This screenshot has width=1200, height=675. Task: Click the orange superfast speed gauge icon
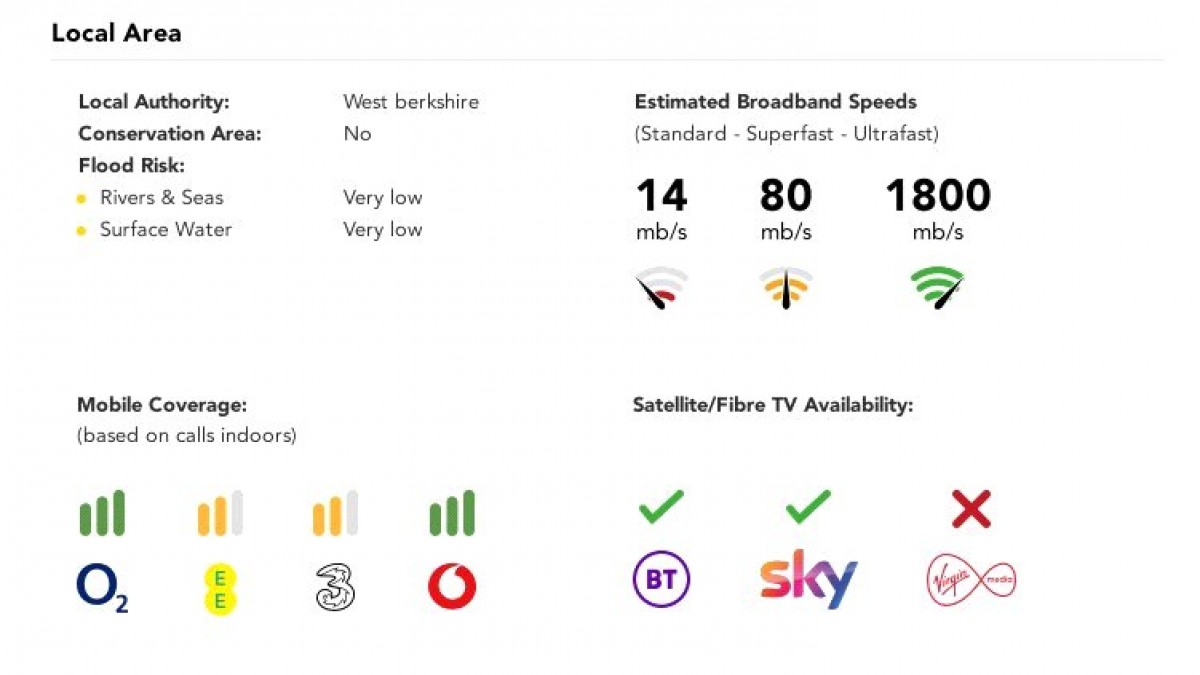785,288
